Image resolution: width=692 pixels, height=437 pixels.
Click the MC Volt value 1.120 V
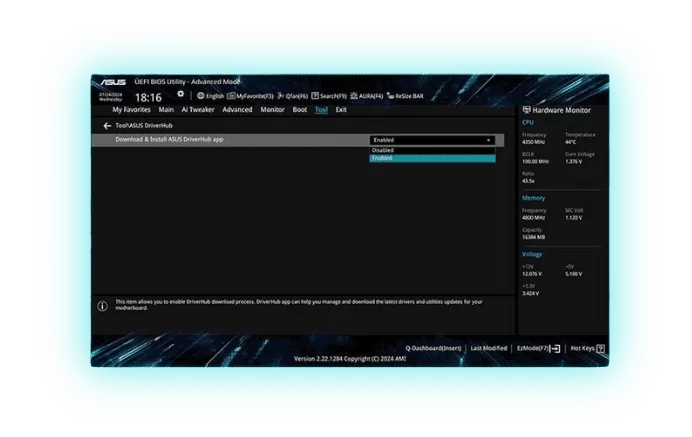(x=574, y=218)
